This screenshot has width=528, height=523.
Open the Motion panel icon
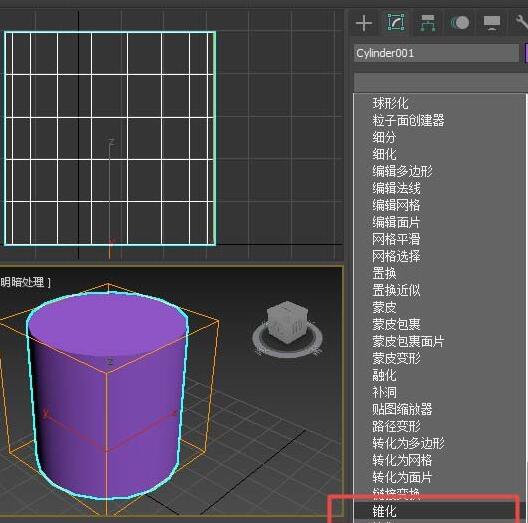460,23
